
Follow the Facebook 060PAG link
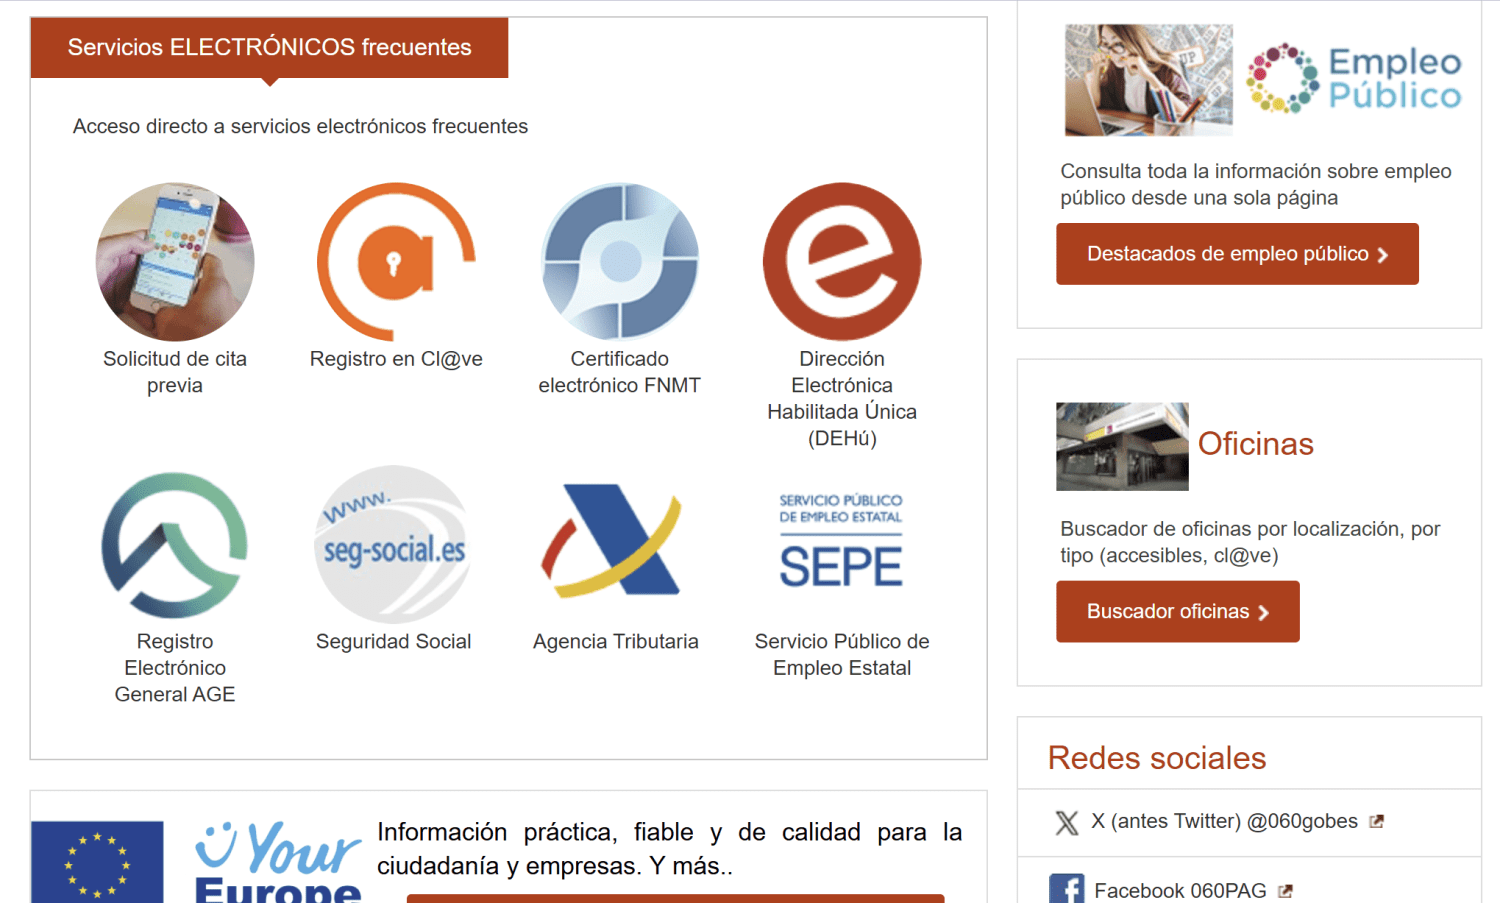click(1180, 890)
